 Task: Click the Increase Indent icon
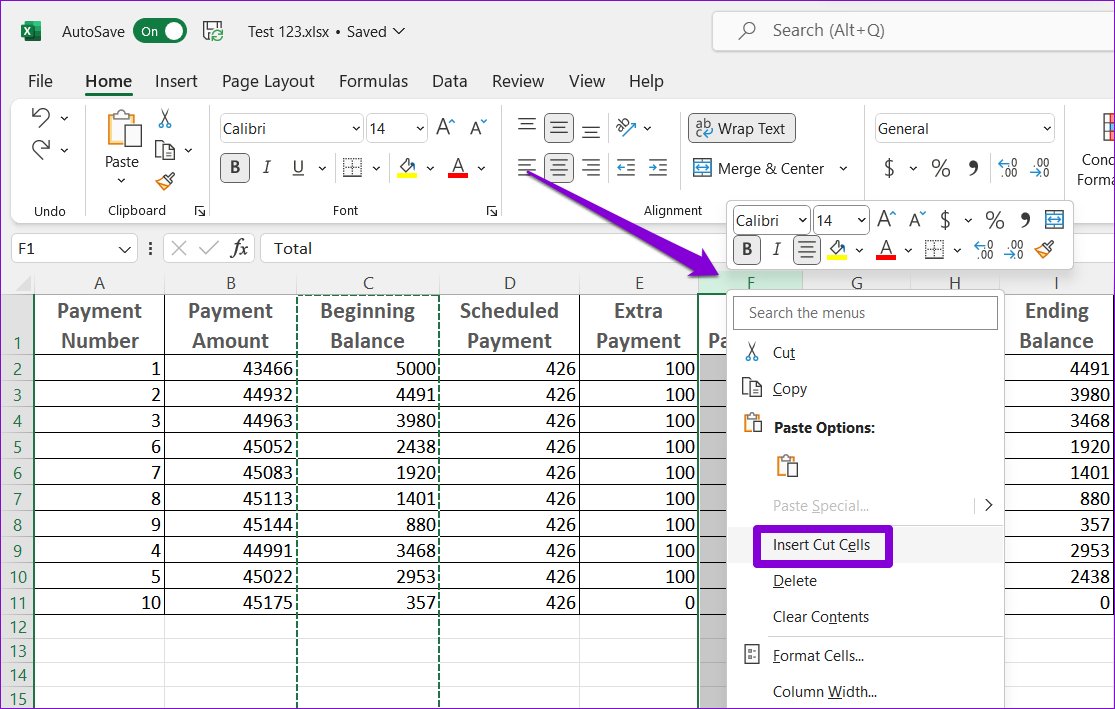point(657,168)
